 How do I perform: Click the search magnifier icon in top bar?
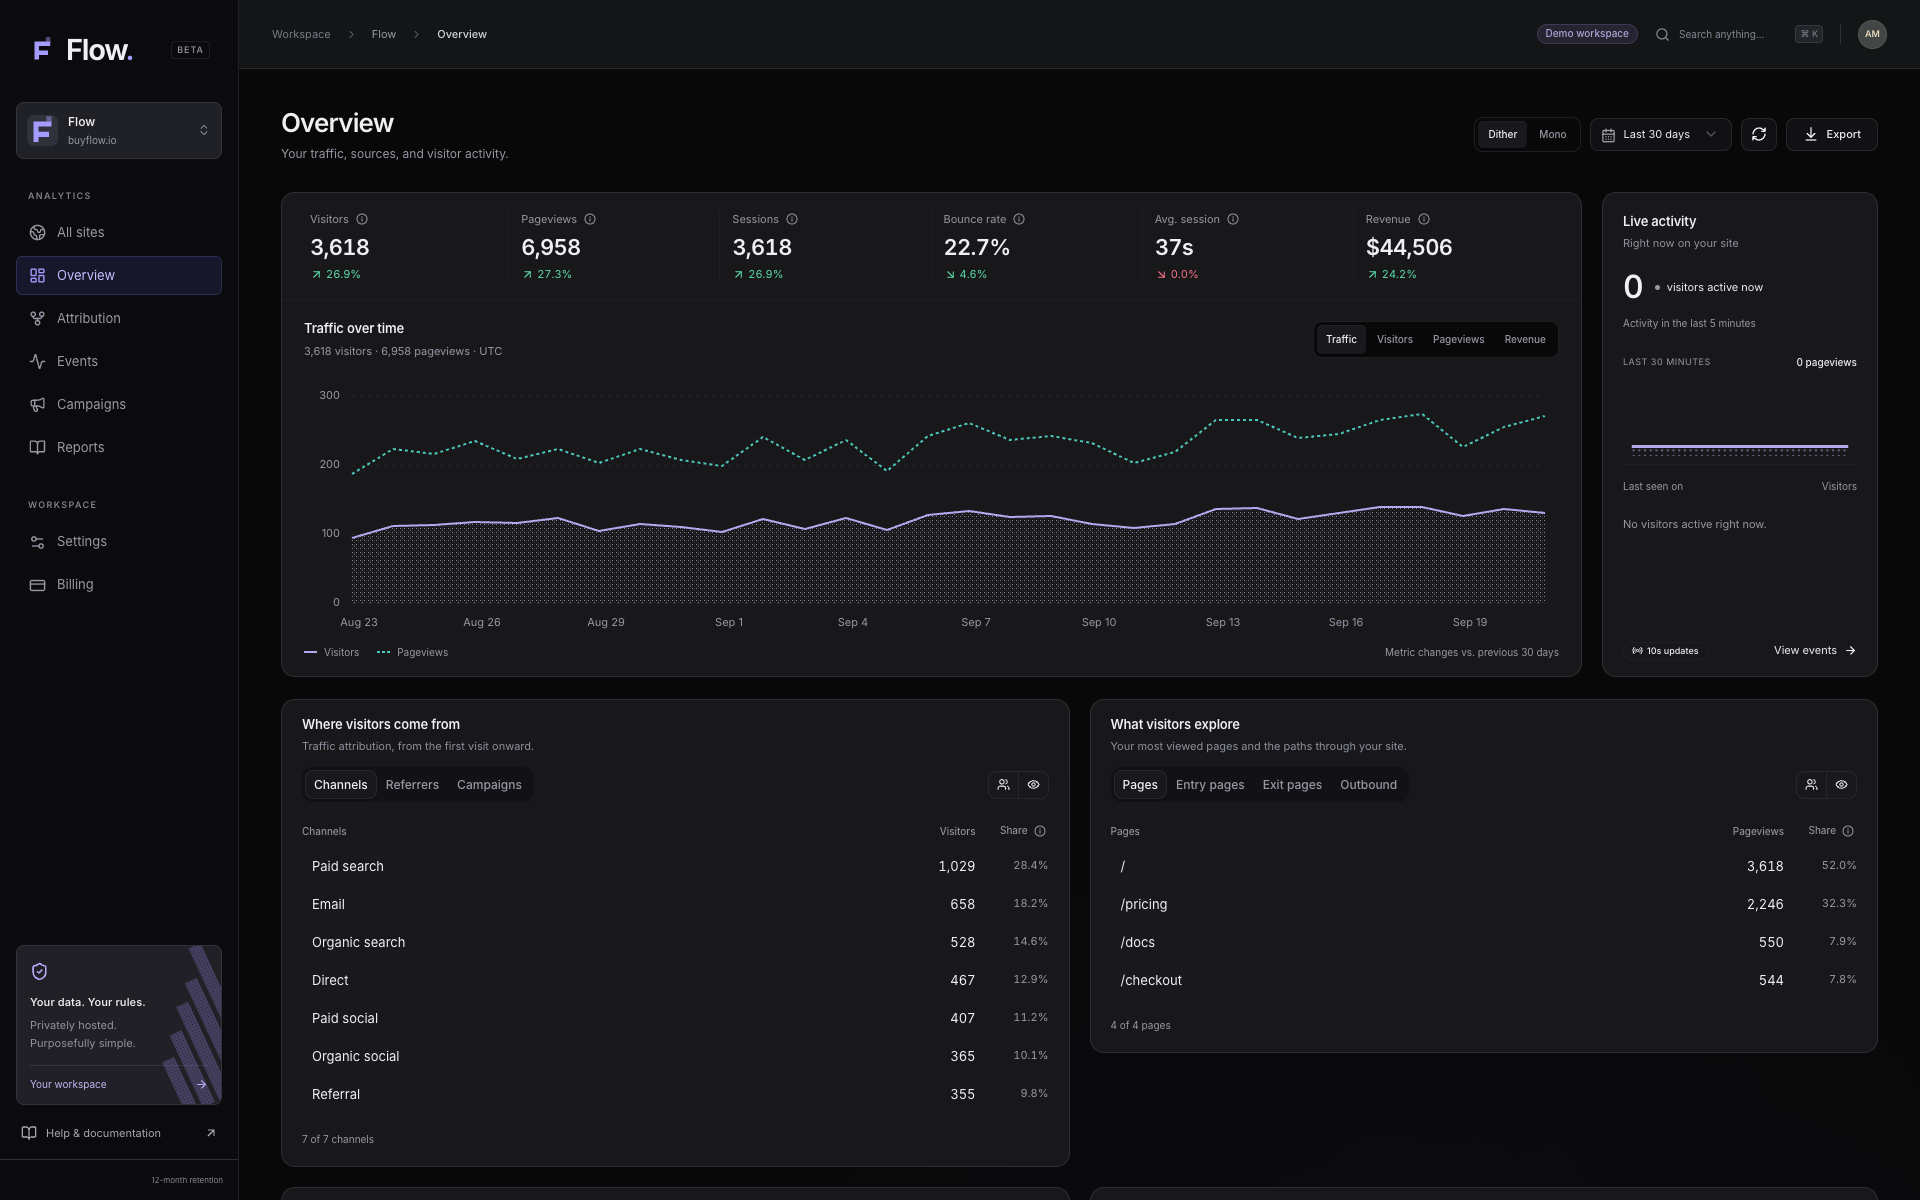(x=1662, y=34)
